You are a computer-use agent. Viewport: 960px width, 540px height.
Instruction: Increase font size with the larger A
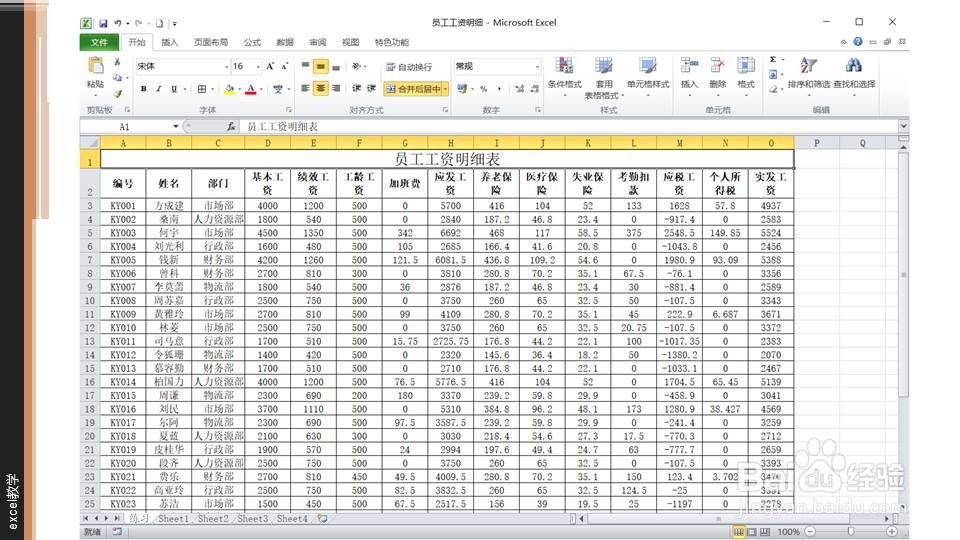coord(270,66)
